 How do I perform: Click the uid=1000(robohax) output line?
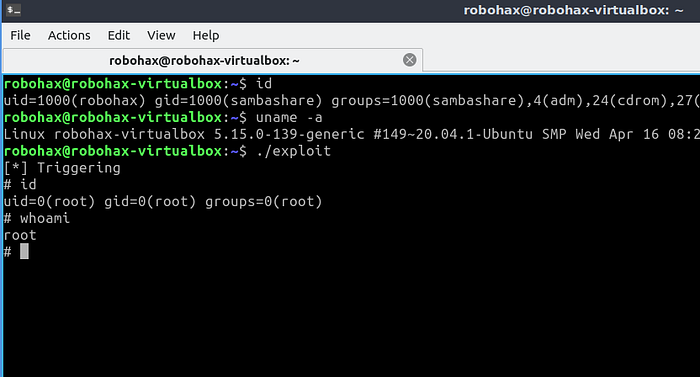point(351,101)
